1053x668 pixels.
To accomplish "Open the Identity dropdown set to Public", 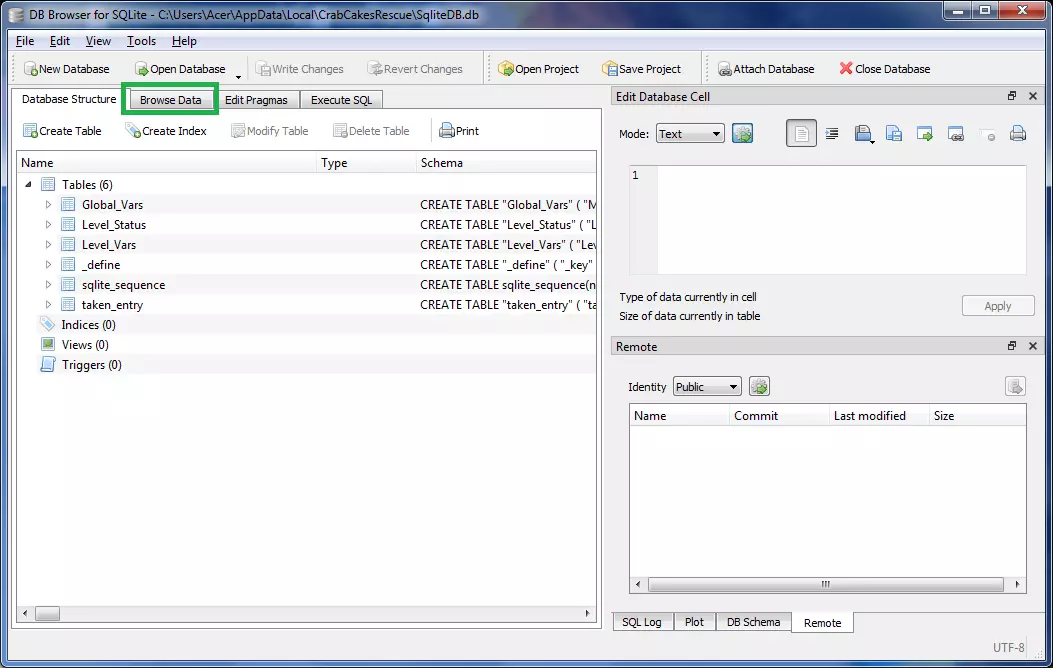I will (x=706, y=387).
